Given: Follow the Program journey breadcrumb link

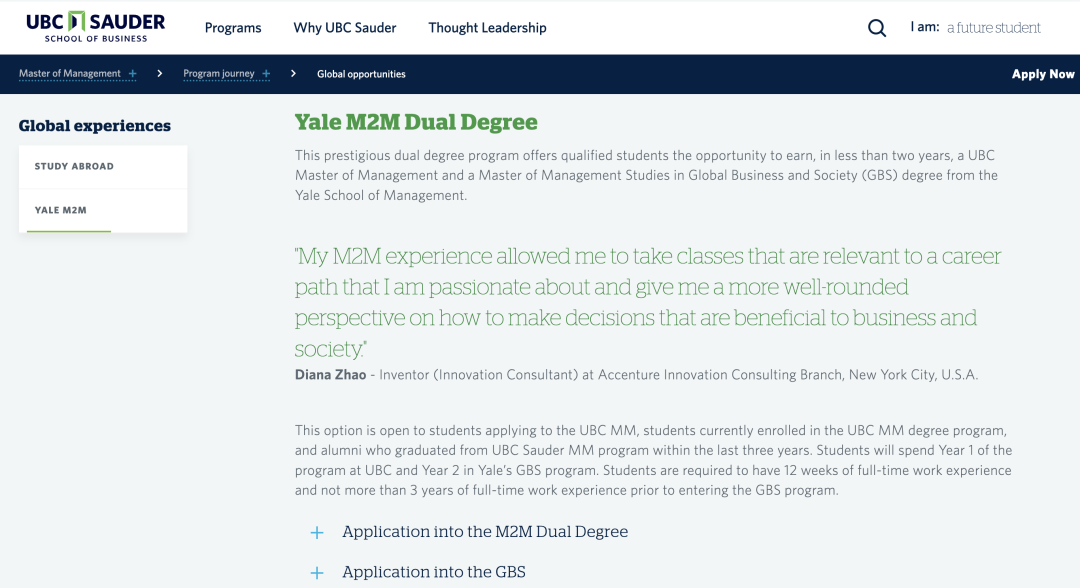Looking at the screenshot, I should (x=218, y=74).
